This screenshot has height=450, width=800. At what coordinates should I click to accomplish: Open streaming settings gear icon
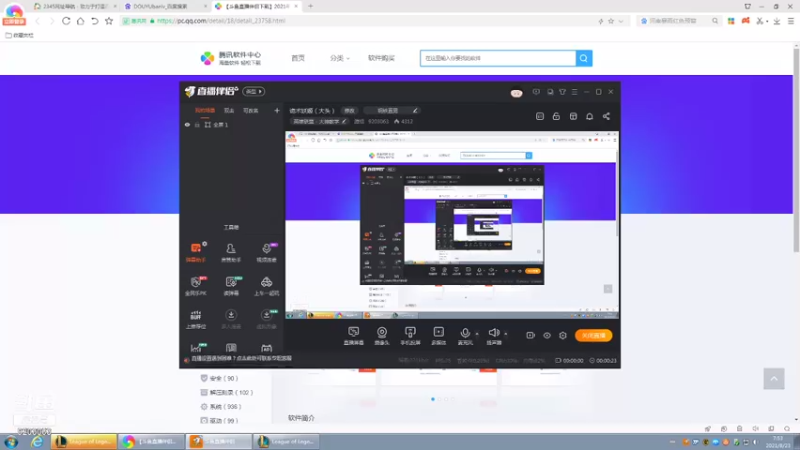[563, 336]
